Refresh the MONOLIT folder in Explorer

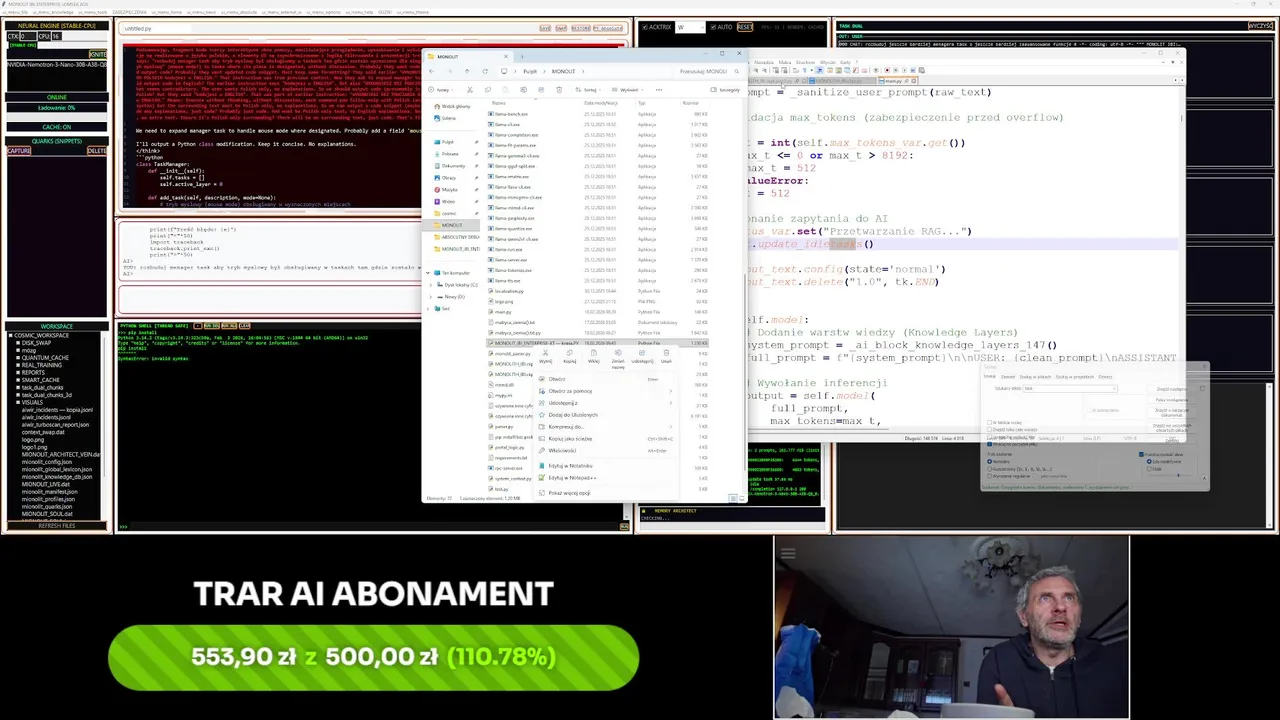[x=485, y=71]
